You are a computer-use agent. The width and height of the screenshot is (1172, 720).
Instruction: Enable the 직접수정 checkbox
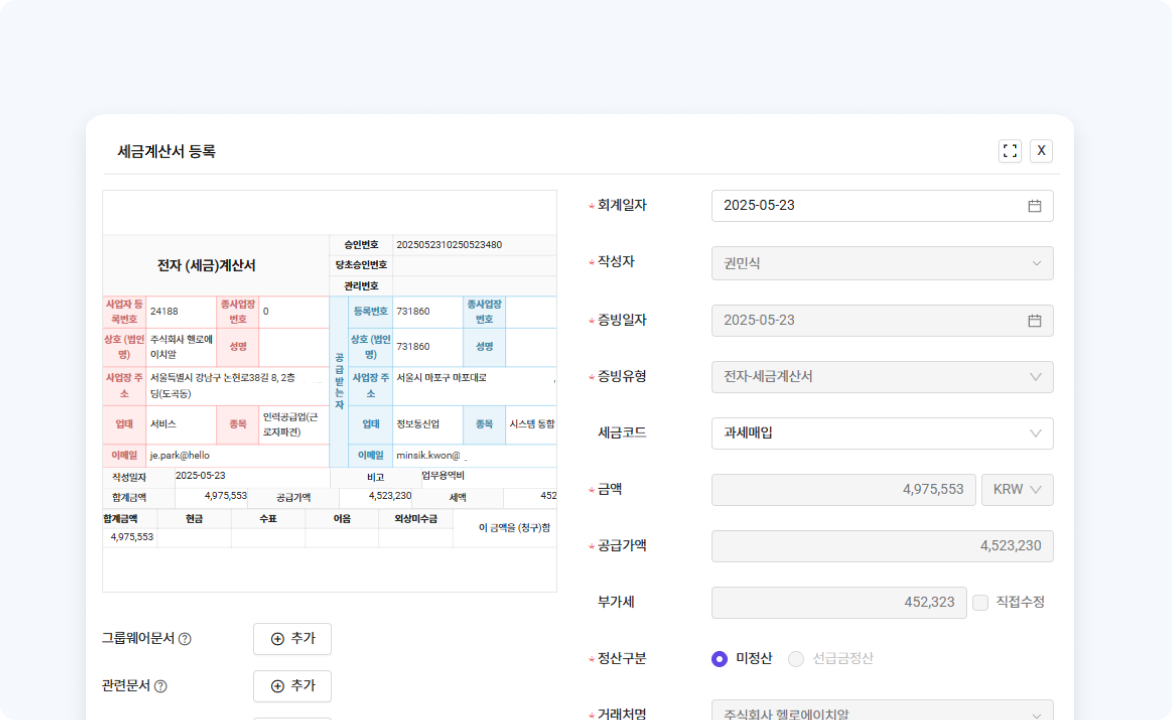pos(980,602)
